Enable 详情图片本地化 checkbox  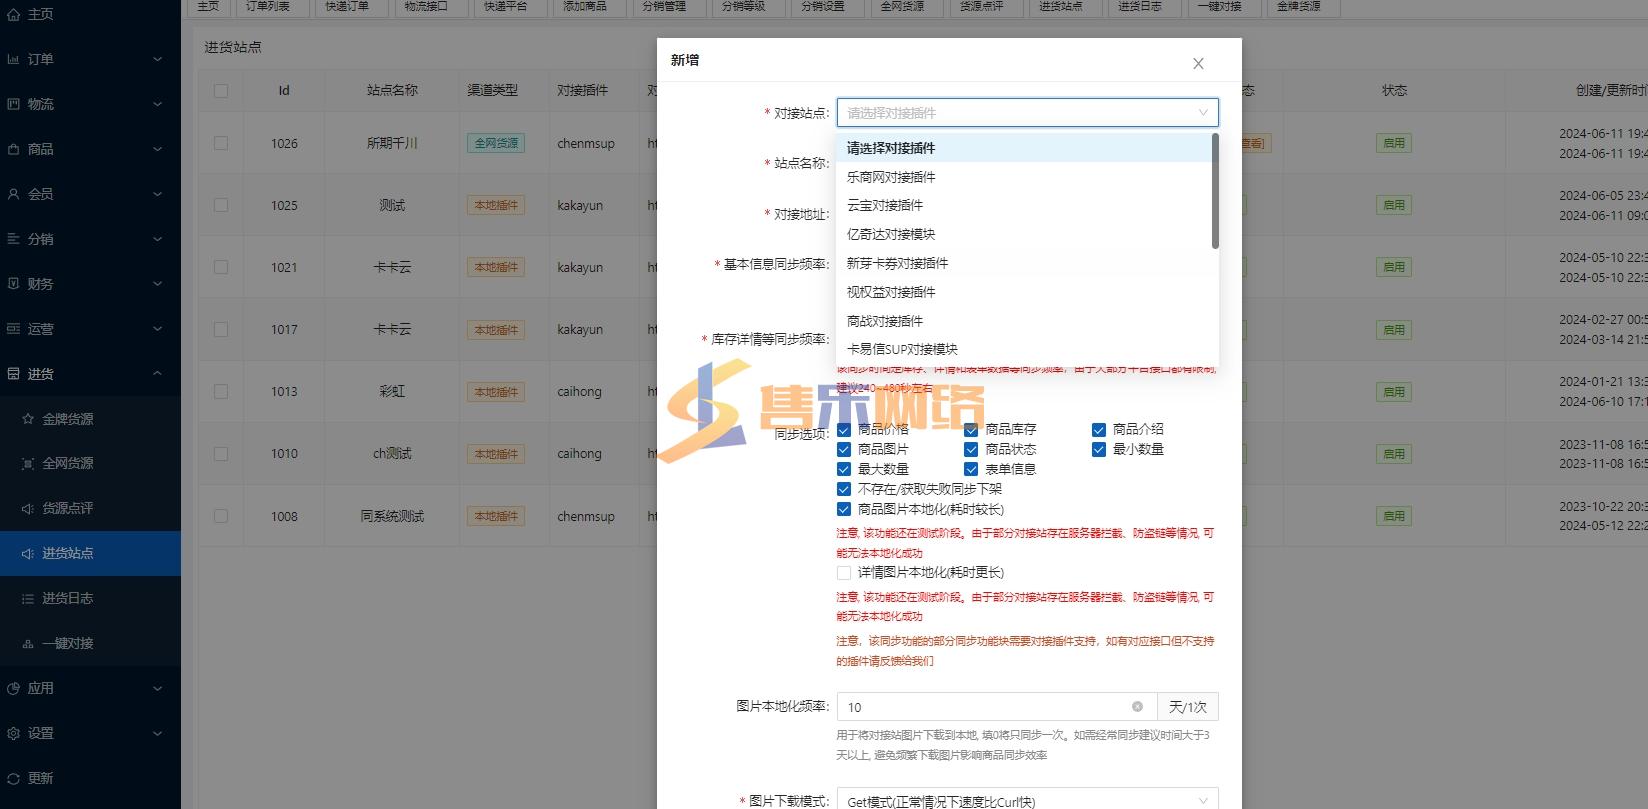844,573
